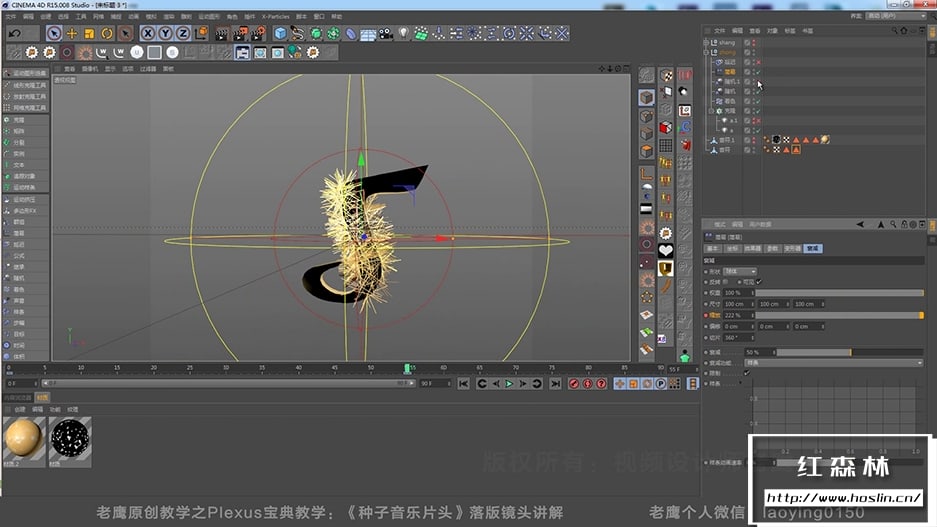Select the highlighted Falloff attribute tab
This screenshot has width=937, height=527.
(813, 249)
